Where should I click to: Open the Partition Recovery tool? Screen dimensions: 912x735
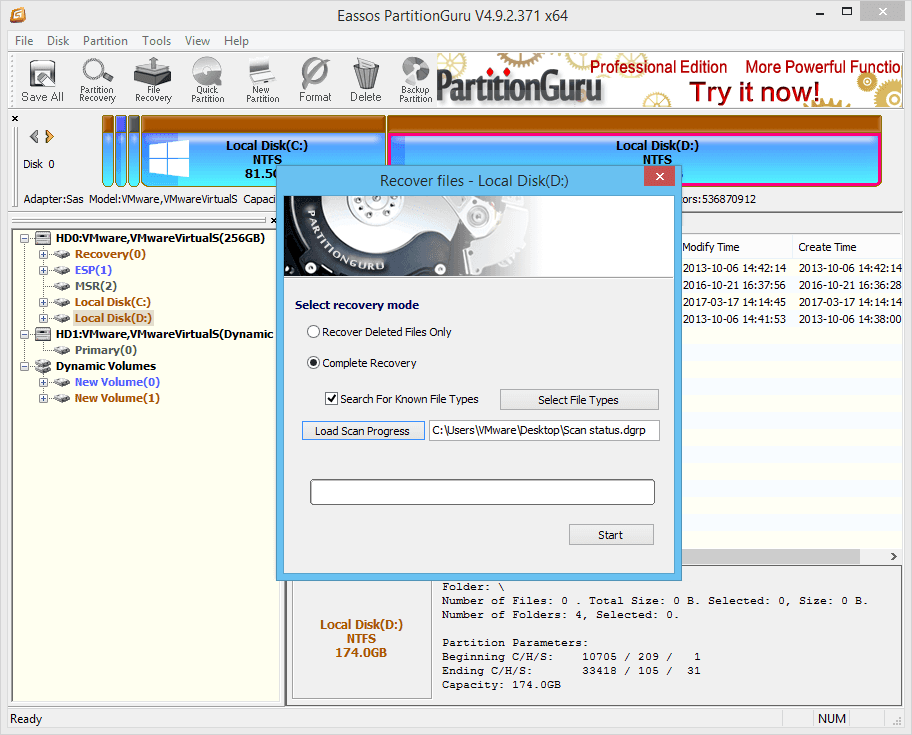(97, 81)
